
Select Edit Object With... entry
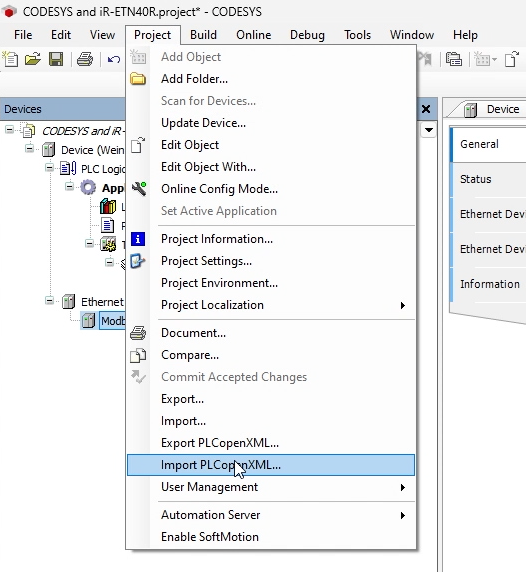(271, 167)
